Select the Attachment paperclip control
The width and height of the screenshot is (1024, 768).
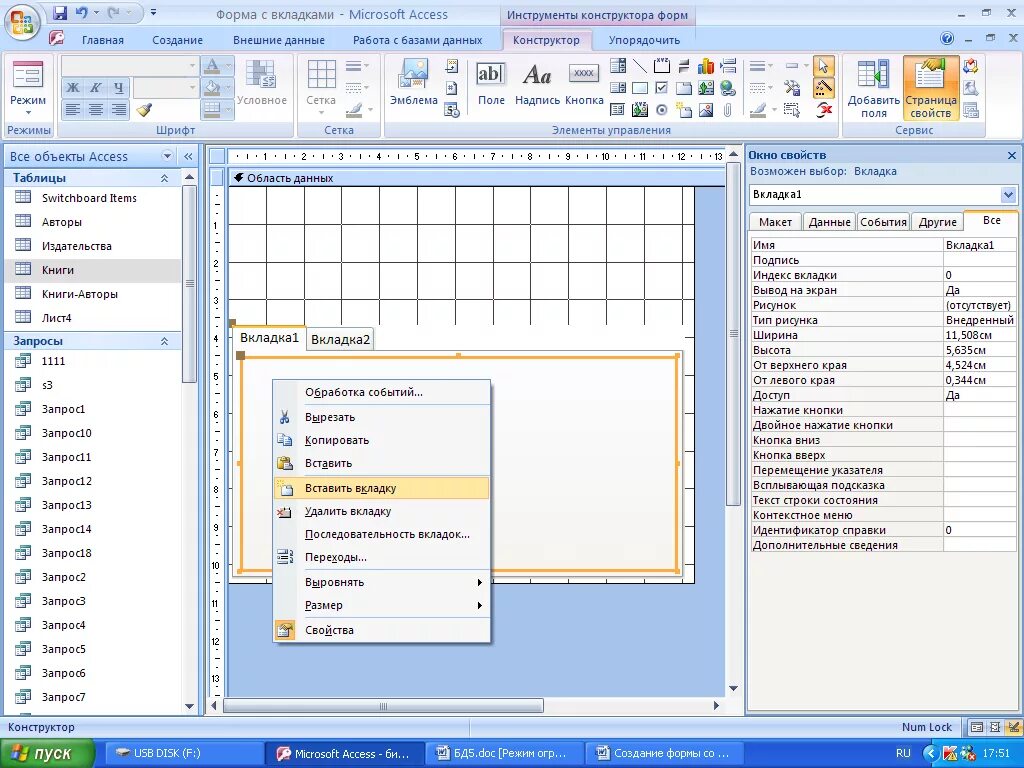tap(728, 110)
